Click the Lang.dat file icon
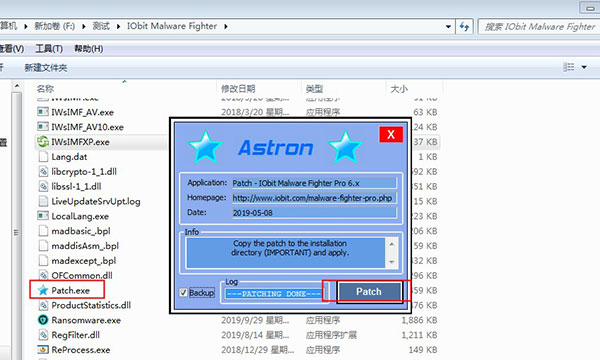Image resolution: width=600 pixels, height=360 pixels. 43,156
